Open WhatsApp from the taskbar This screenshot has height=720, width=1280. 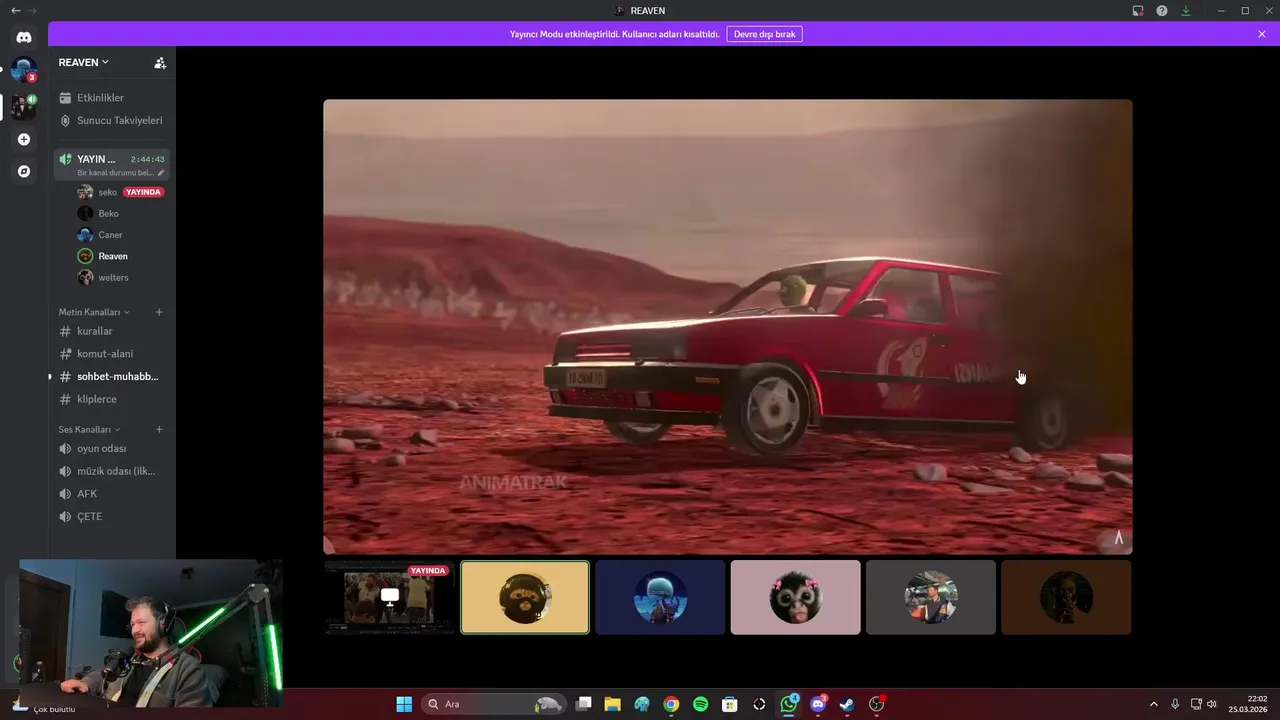click(789, 704)
